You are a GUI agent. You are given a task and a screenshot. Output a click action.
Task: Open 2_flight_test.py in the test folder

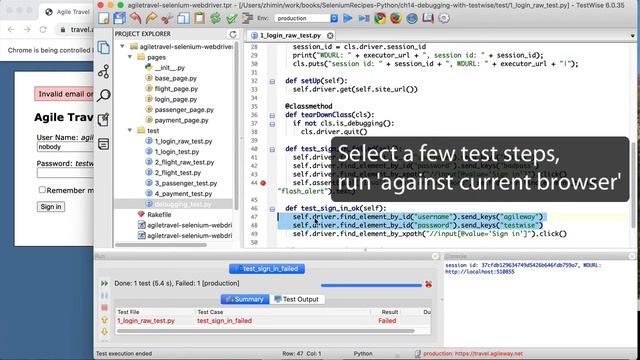(178, 173)
